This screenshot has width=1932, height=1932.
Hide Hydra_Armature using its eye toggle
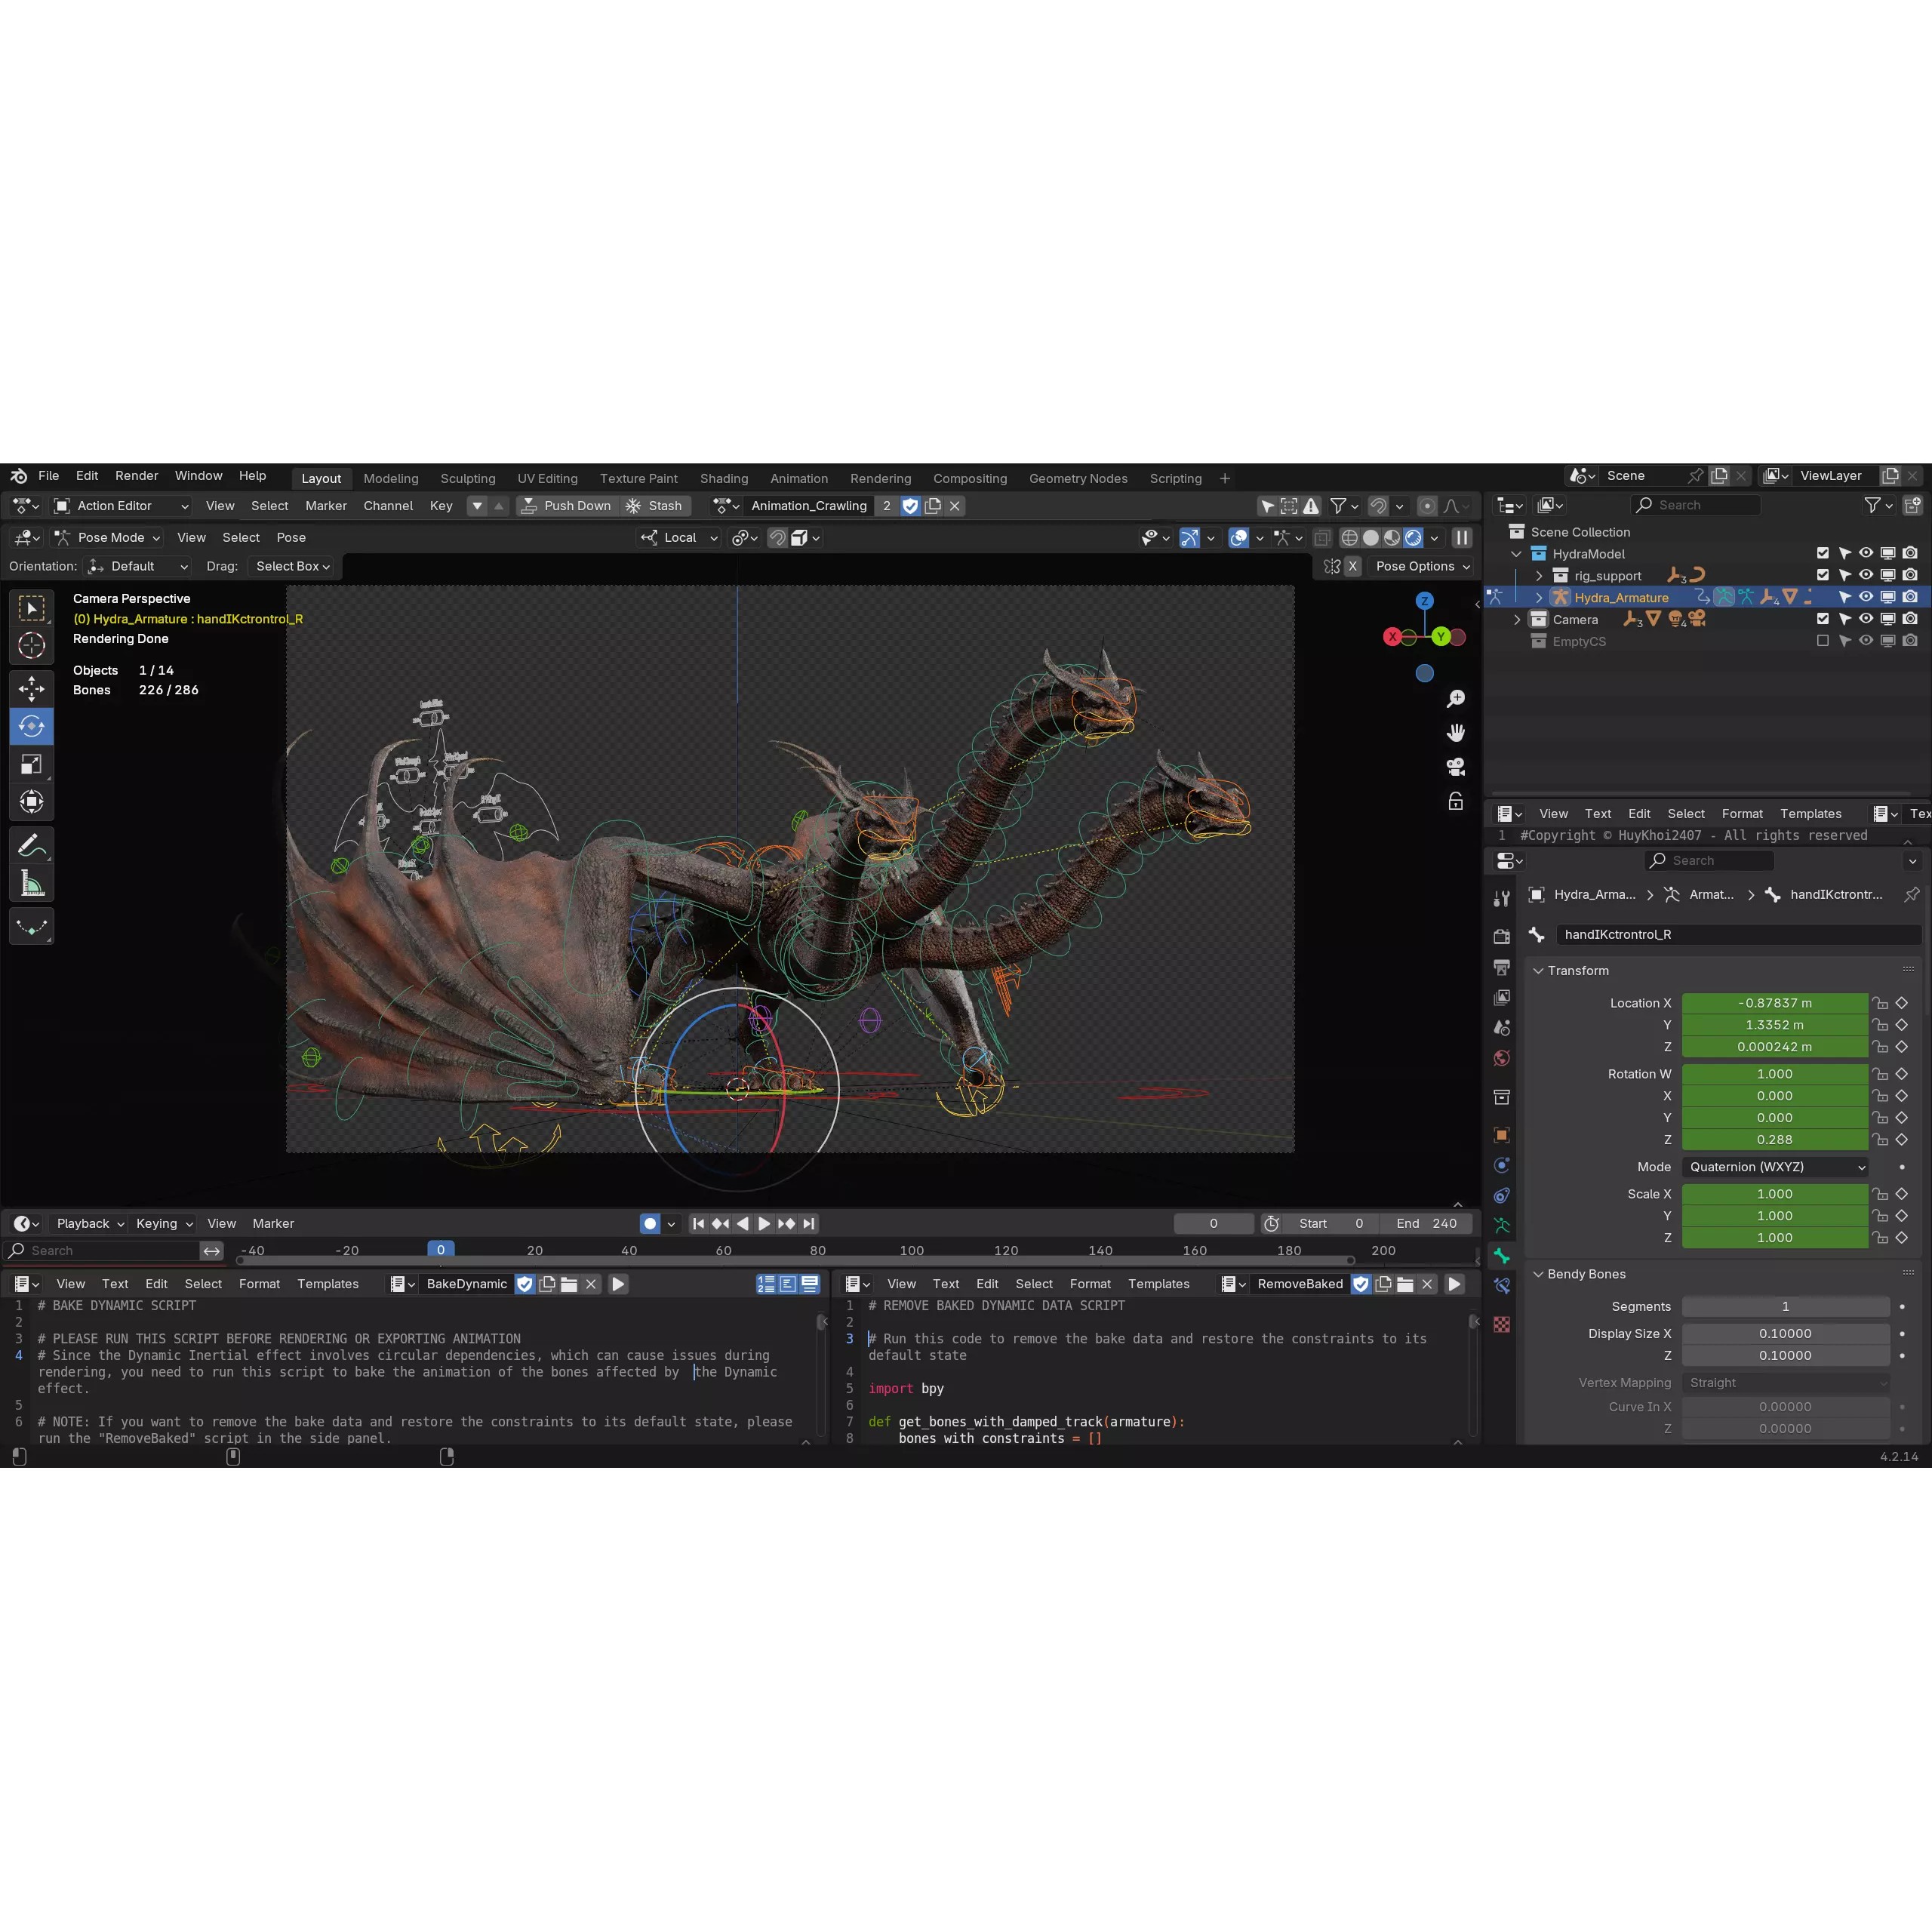[1866, 596]
